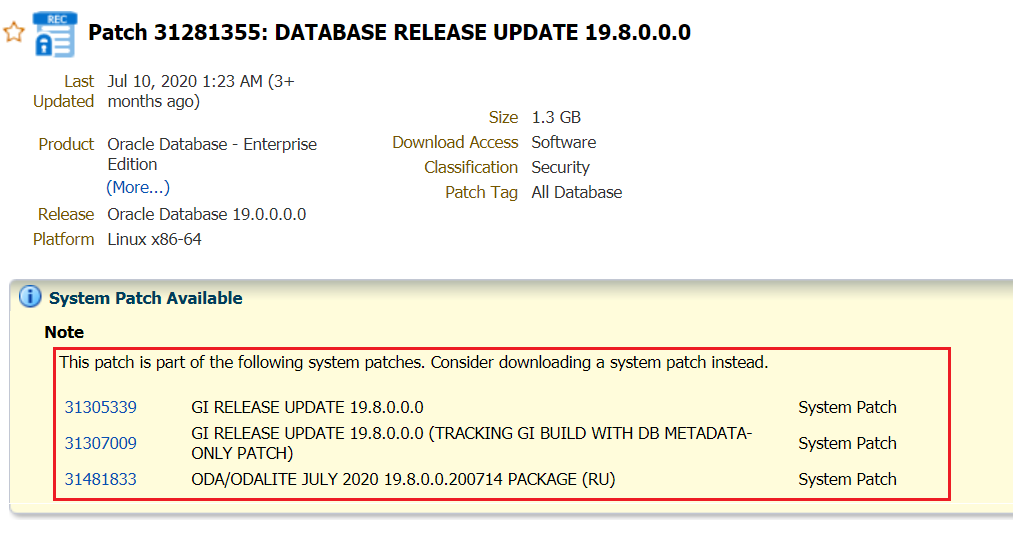Click the 'All Database' patch tag value

pyautogui.click(x=577, y=193)
